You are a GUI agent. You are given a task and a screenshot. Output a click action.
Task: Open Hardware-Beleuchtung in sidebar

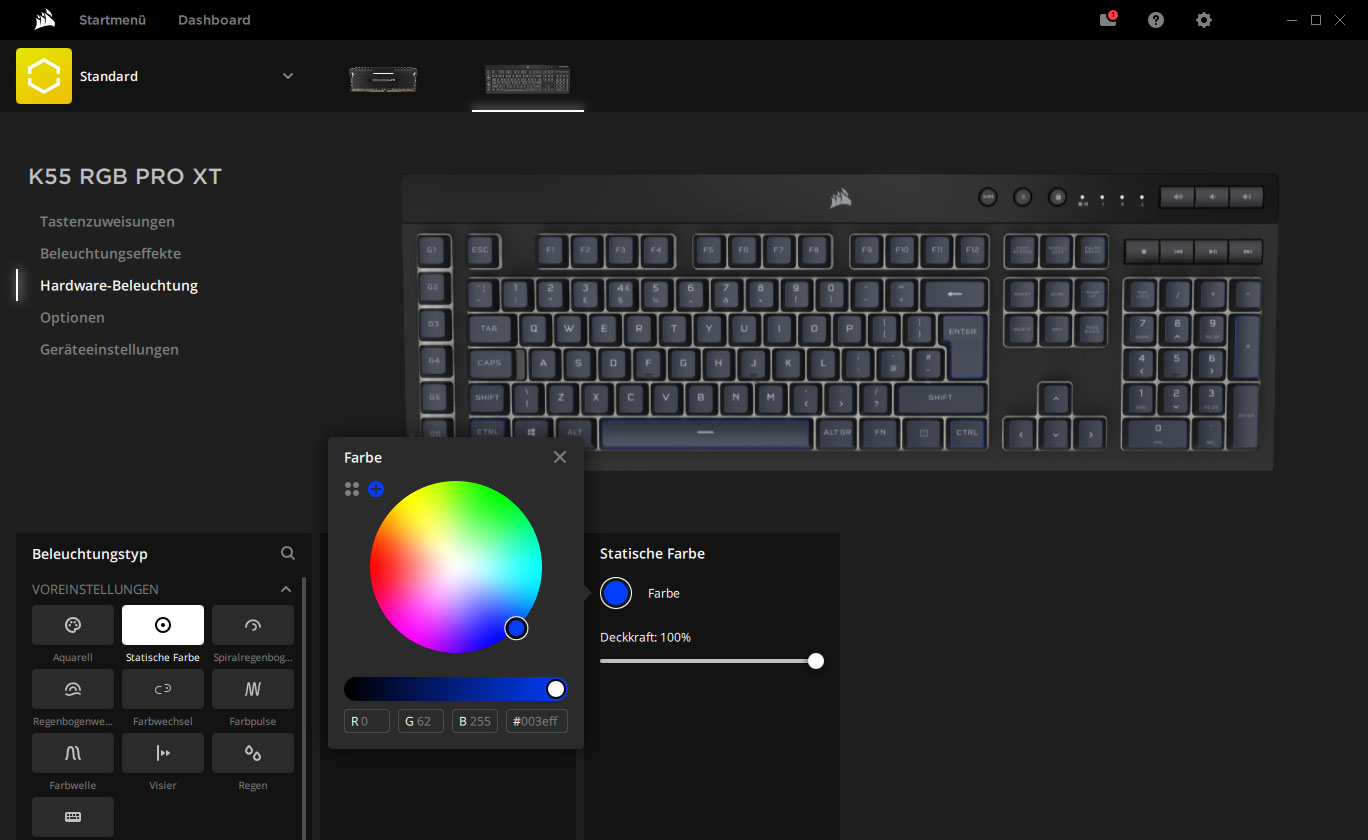119,285
